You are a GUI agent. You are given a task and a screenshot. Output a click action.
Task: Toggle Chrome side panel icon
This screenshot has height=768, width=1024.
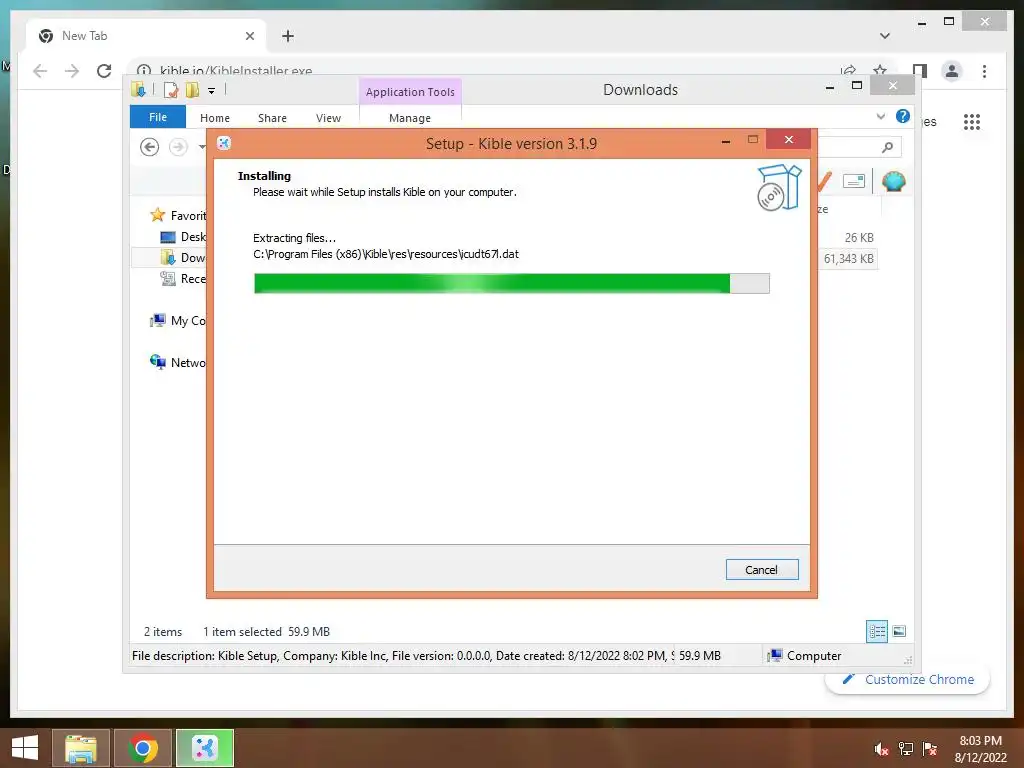[x=920, y=71]
